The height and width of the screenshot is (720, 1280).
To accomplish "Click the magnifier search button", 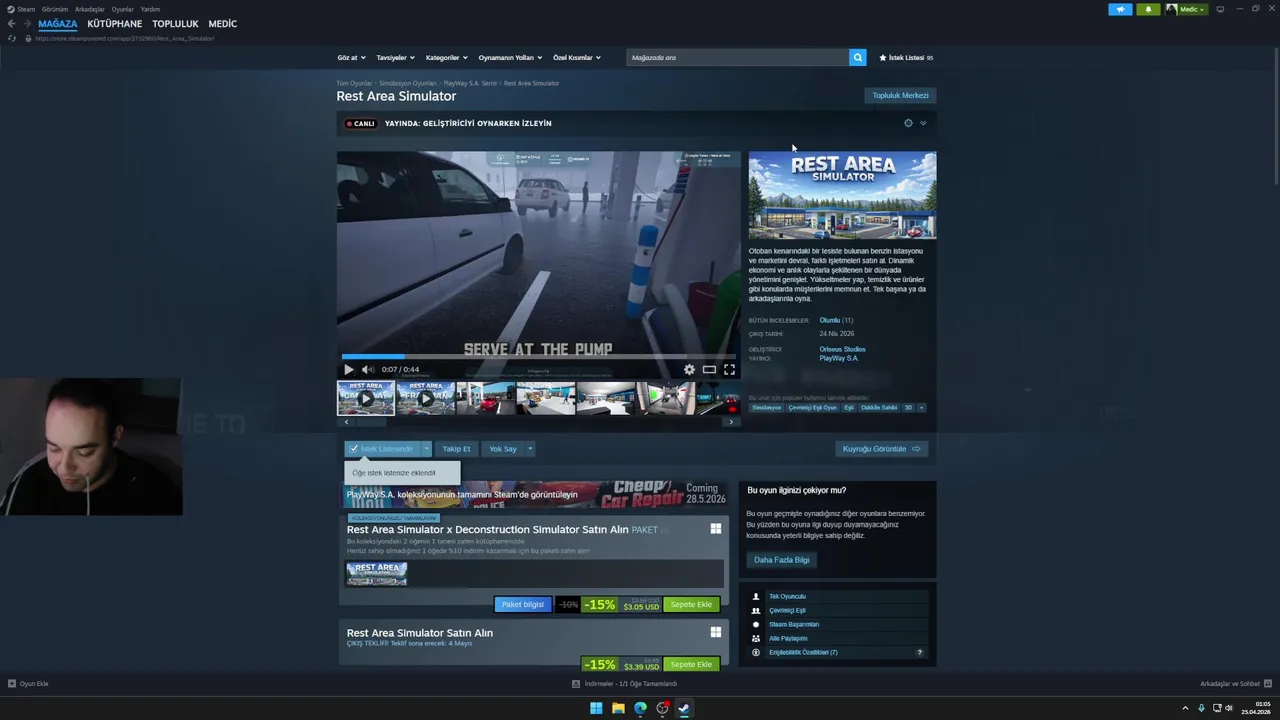I will click(857, 57).
